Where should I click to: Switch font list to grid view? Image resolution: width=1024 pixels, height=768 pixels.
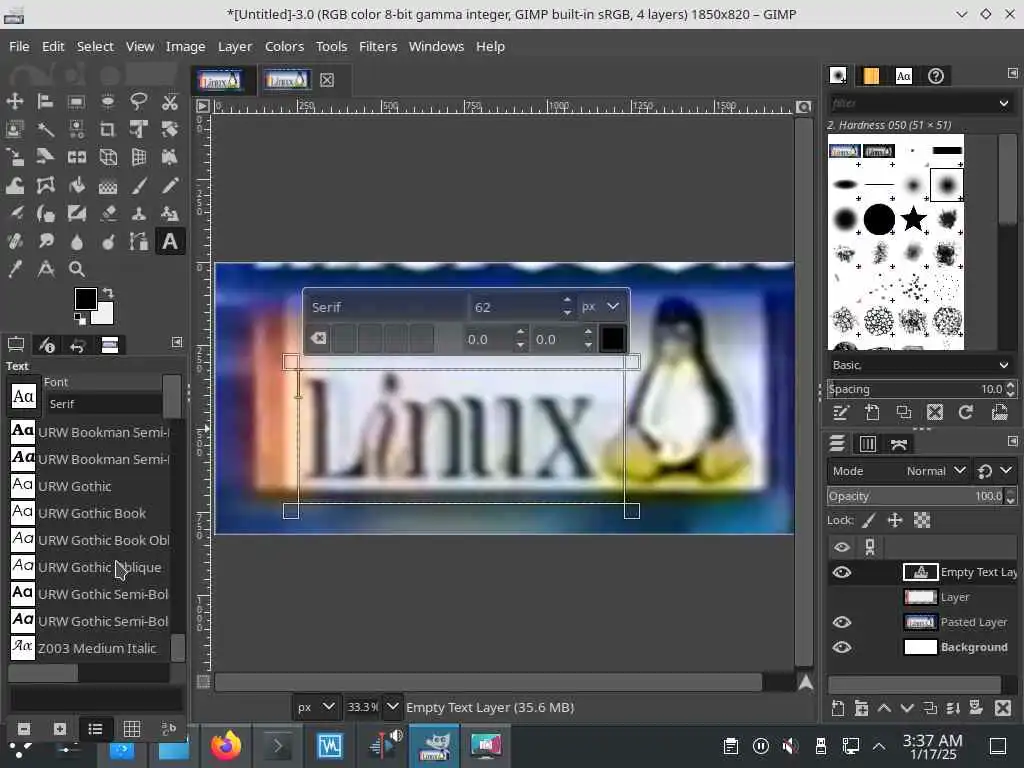coord(132,729)
